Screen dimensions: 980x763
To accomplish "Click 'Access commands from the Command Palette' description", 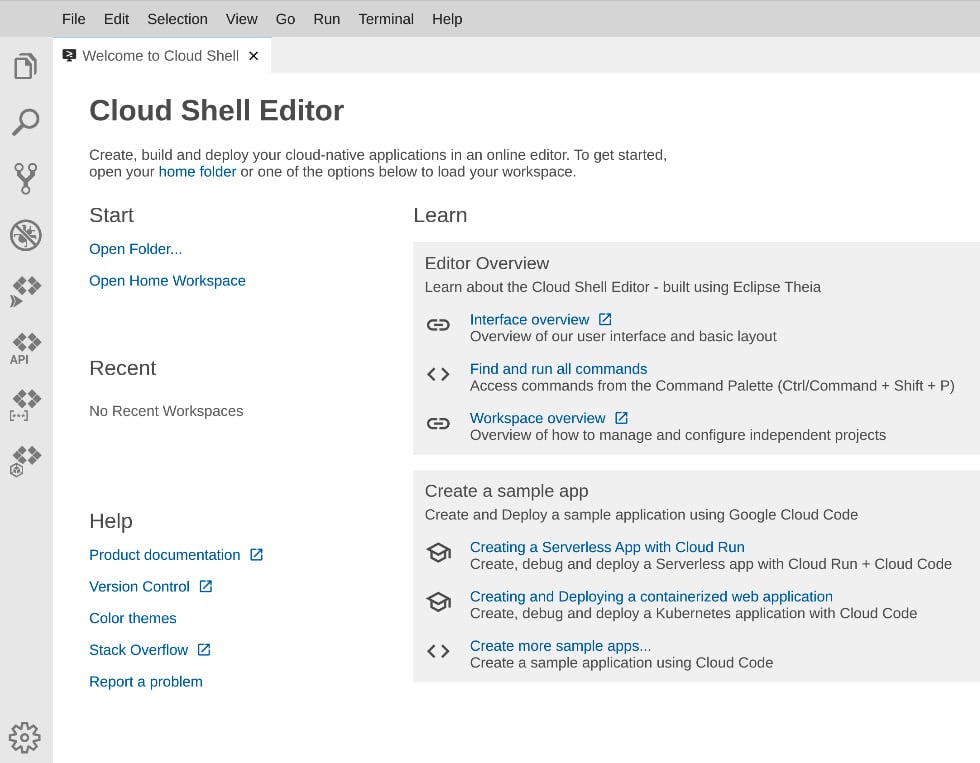I will [712, 386].
